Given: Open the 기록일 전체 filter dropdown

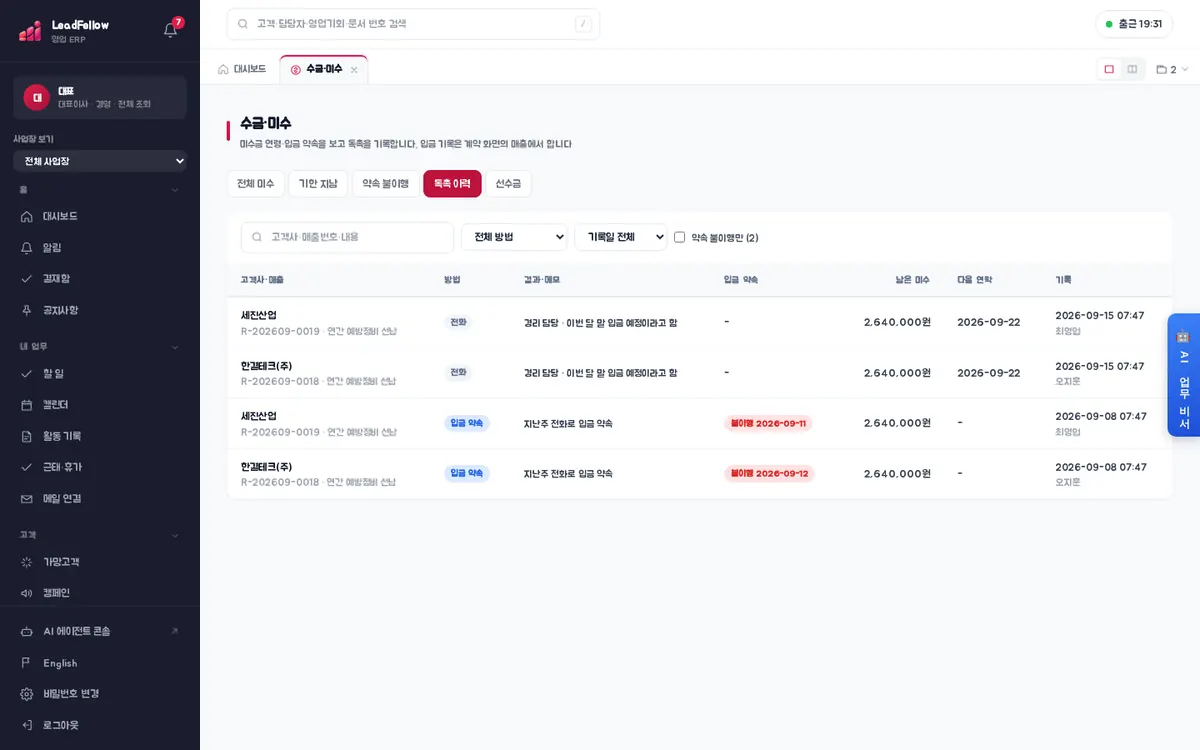Looking at the screenshot, I should pyautogui.click(x=621, y=237).
